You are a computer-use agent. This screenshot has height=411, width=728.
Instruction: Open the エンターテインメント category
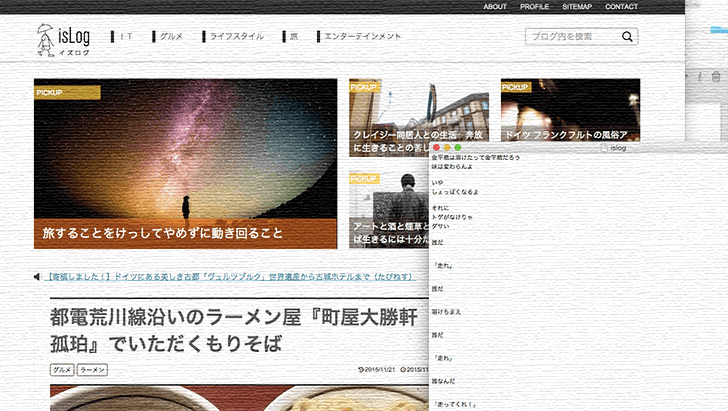pyautogui.click(x=359, y=36)
